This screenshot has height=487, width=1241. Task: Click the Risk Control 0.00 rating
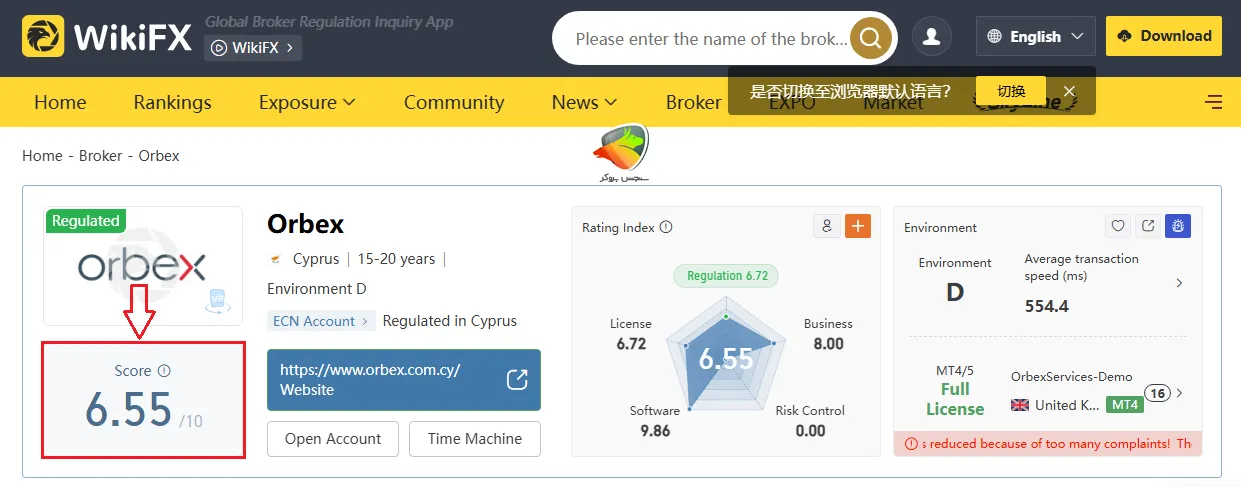pyautogui.click(x=810, y=421)
